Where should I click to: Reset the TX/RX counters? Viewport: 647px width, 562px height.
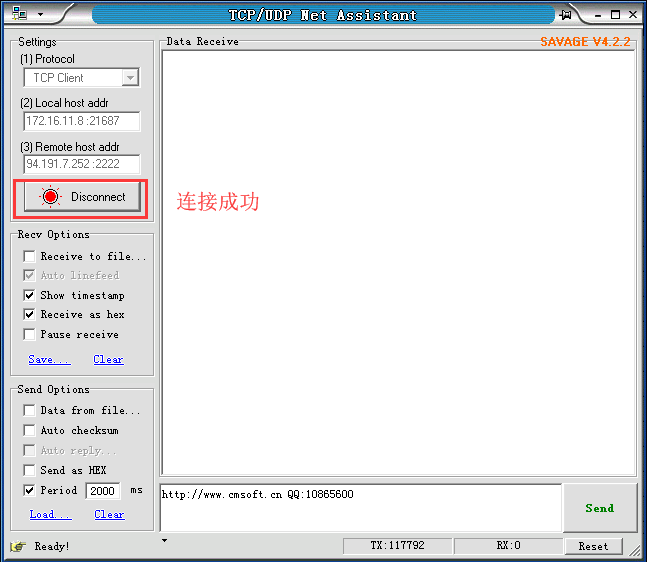[592, 546]
